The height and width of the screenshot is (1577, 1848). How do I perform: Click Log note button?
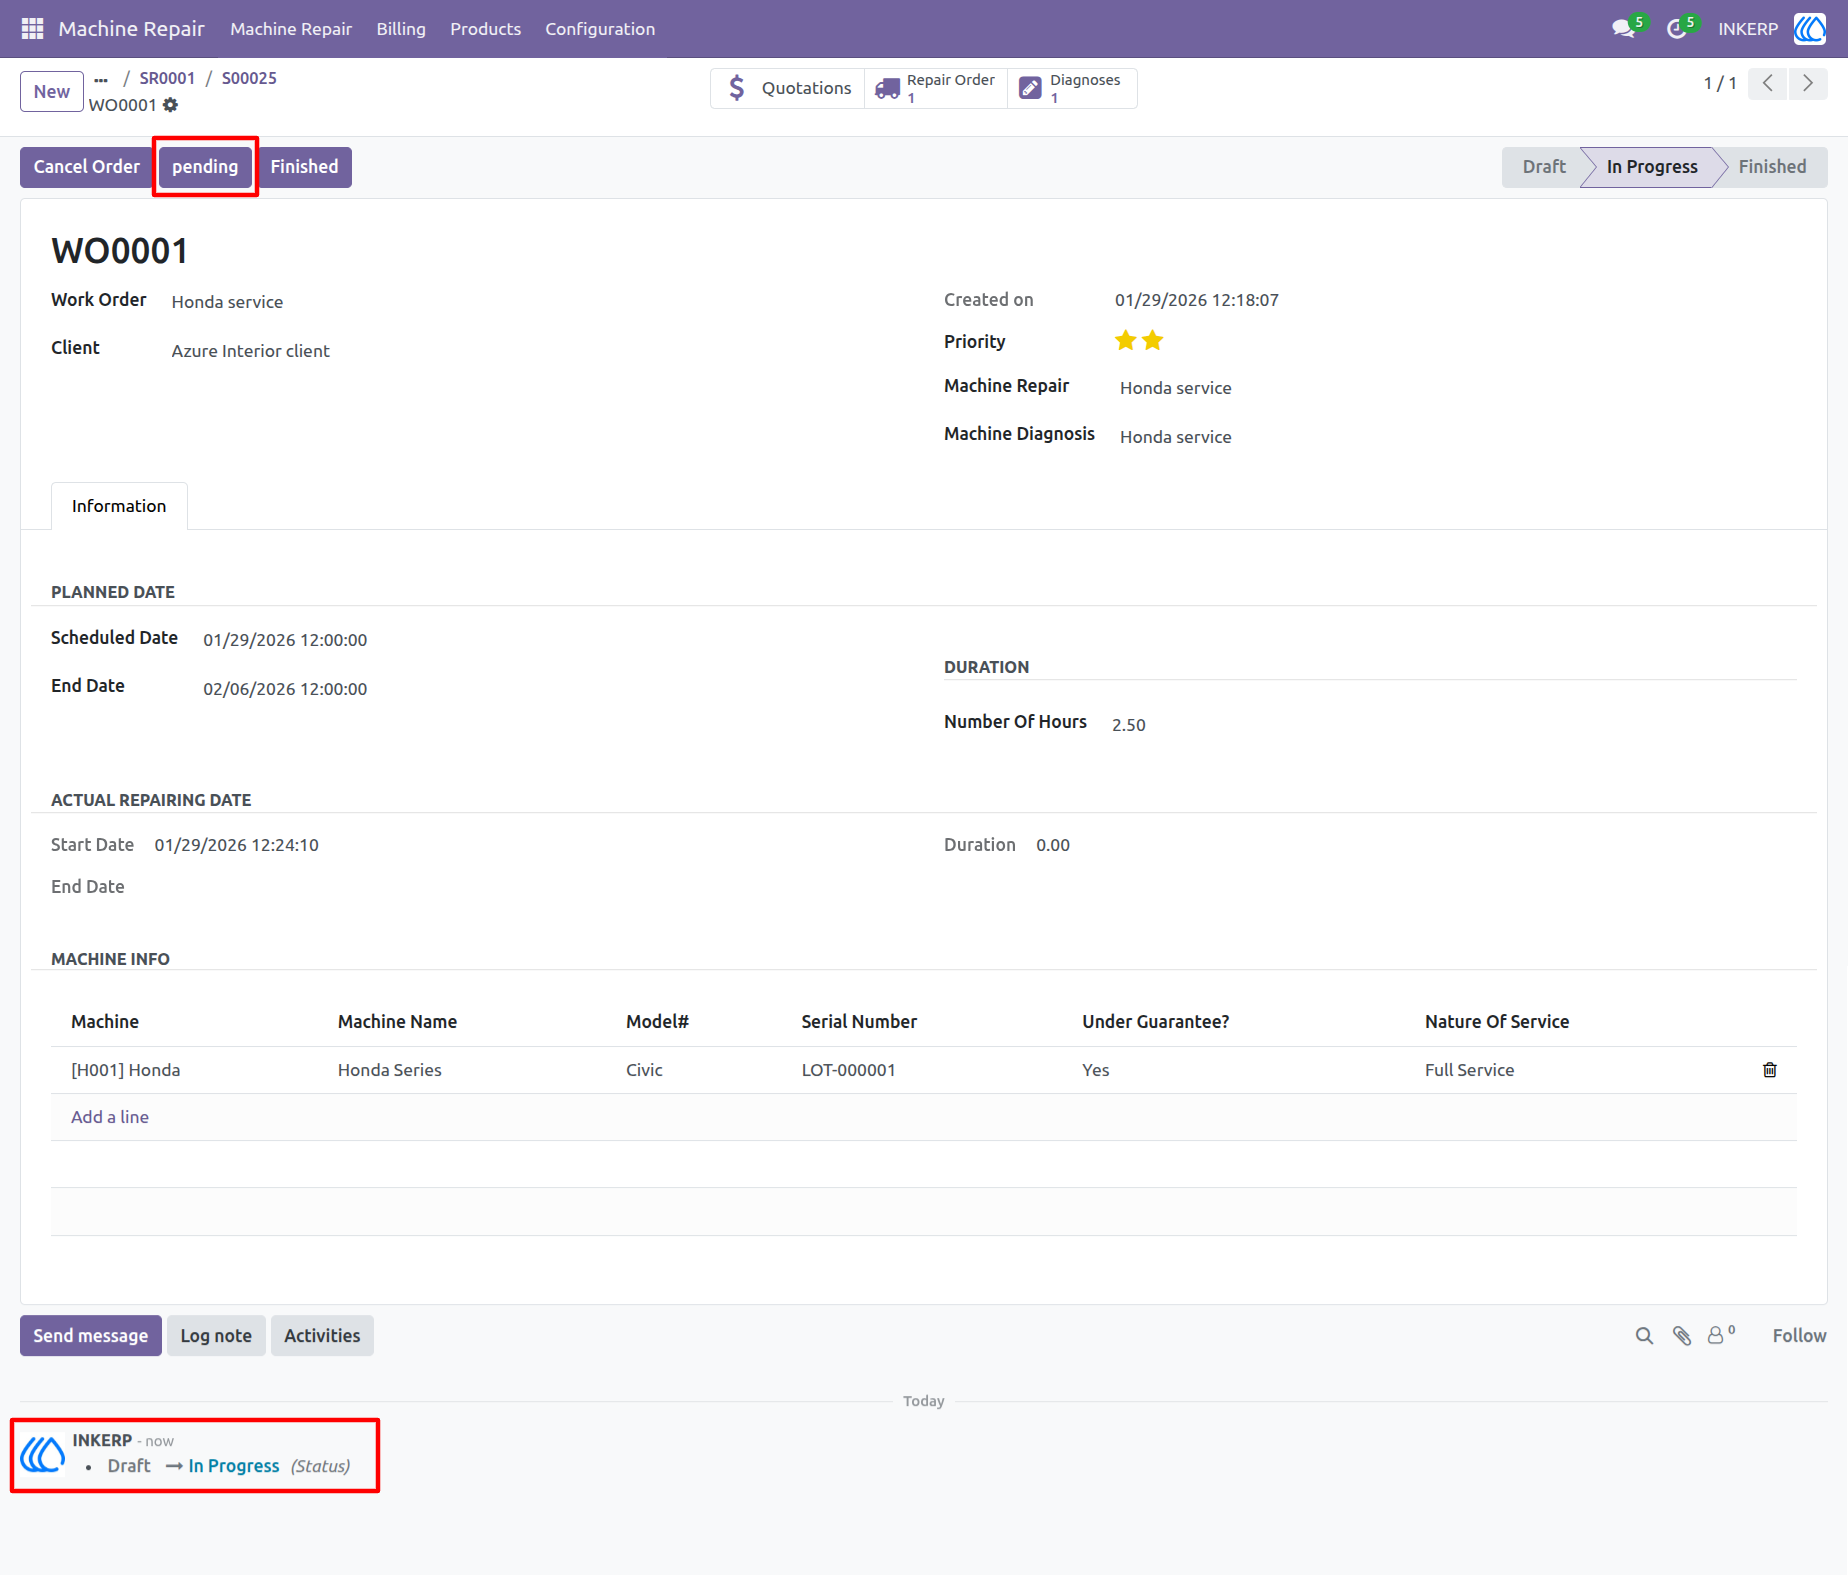click(216, 1336)
